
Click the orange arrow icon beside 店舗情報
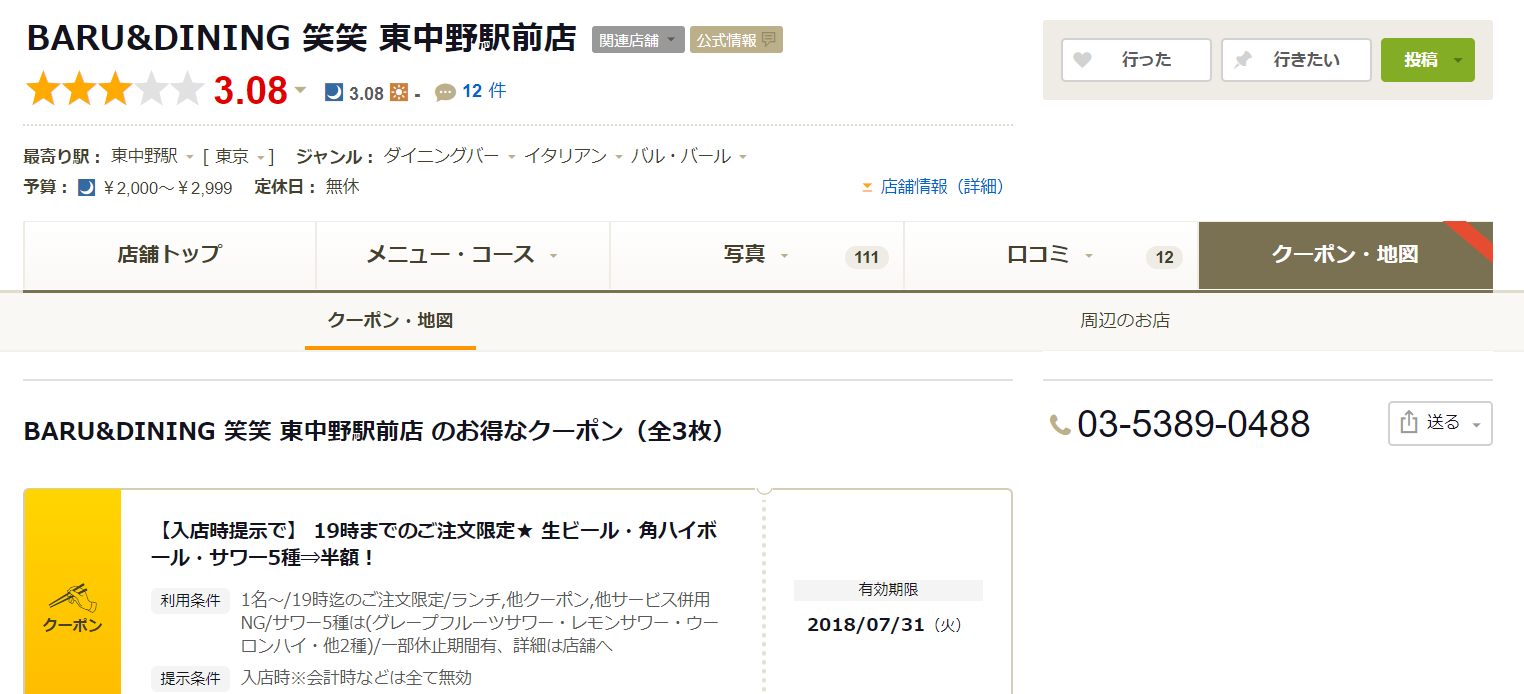[x=868, y=187]
